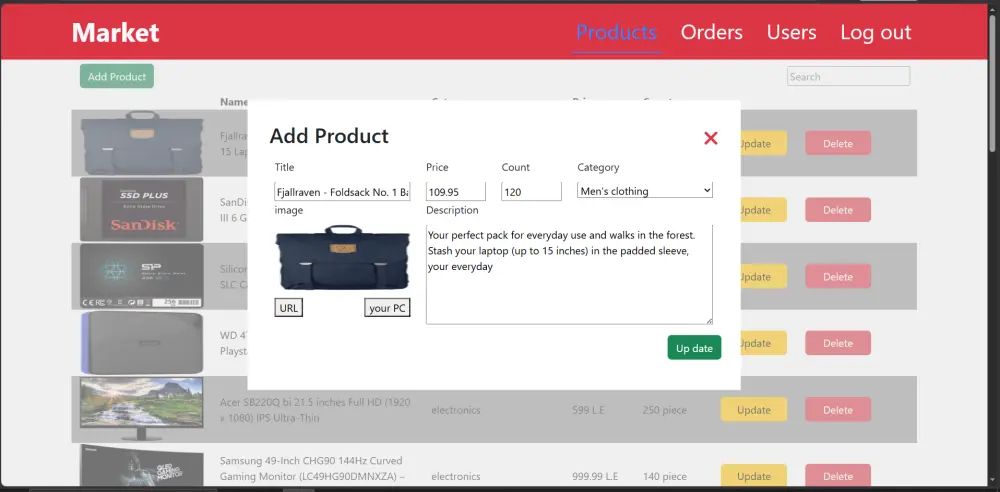
Task: Click the 140 piece count cell
Action: pos(665,477)
